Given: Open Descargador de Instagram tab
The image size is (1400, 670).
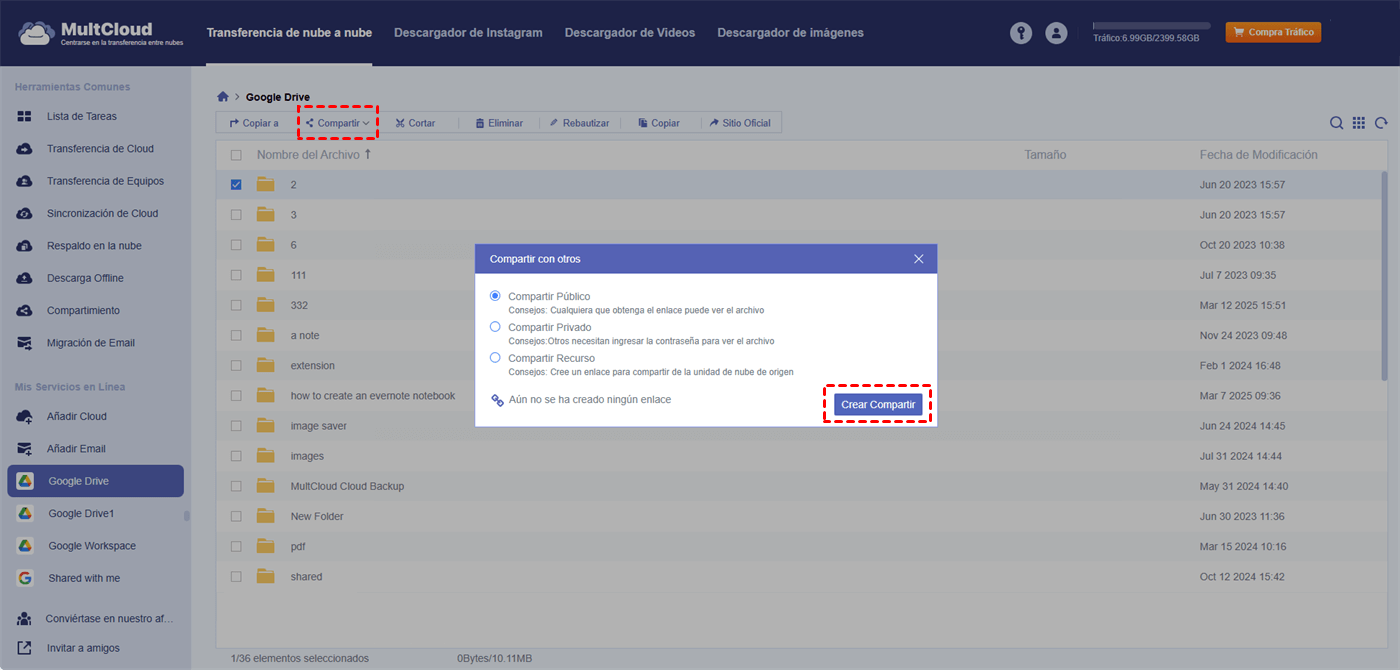Looking at the screenshot, I should click(x=468, y=33).
